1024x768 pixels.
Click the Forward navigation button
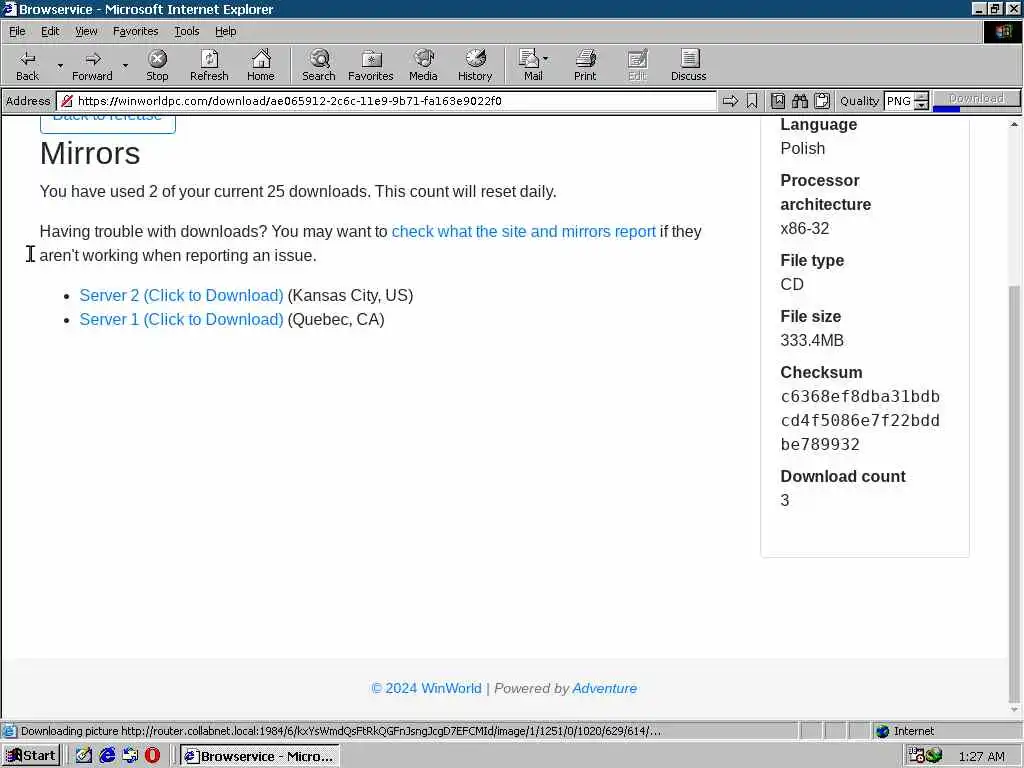(92, 65)
